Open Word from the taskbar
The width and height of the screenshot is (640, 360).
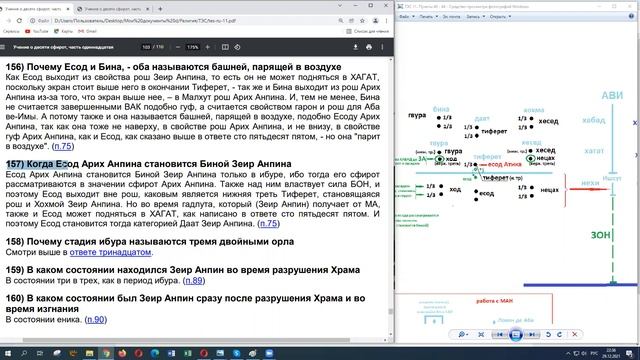171,353
